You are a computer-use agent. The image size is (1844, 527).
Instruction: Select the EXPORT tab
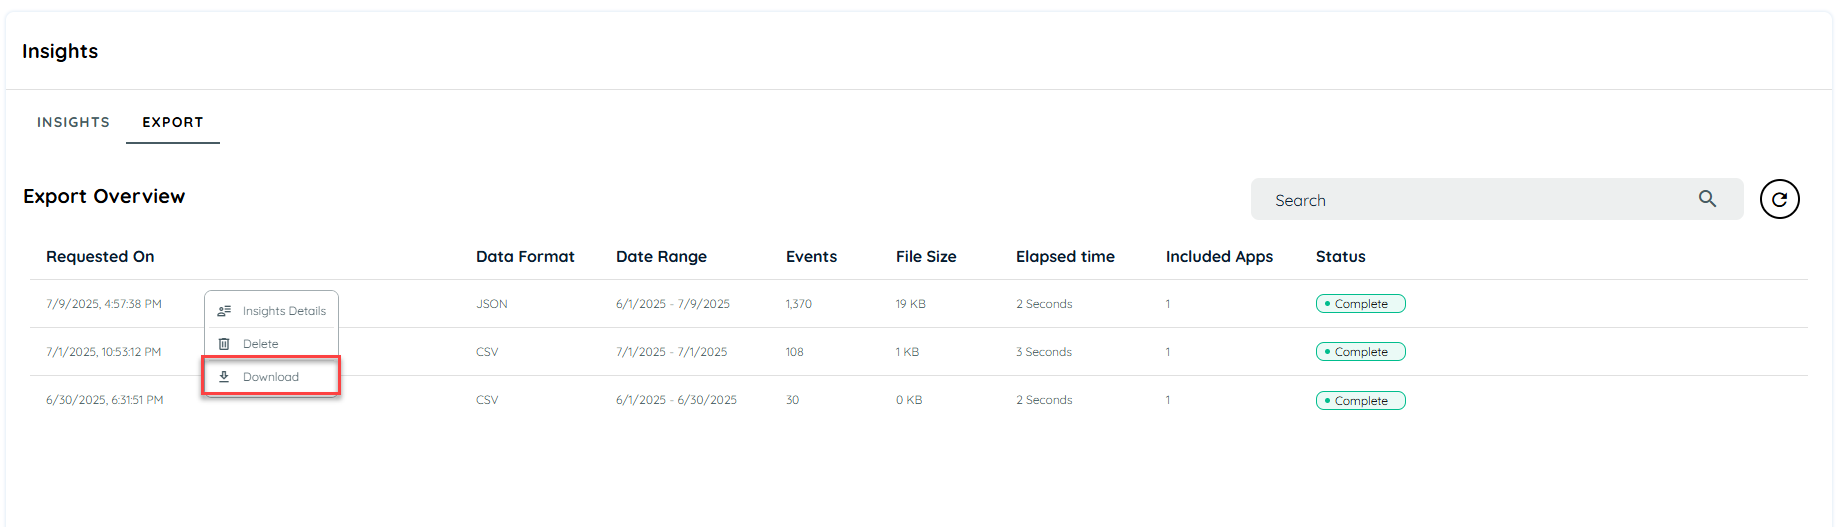point(173,122)
